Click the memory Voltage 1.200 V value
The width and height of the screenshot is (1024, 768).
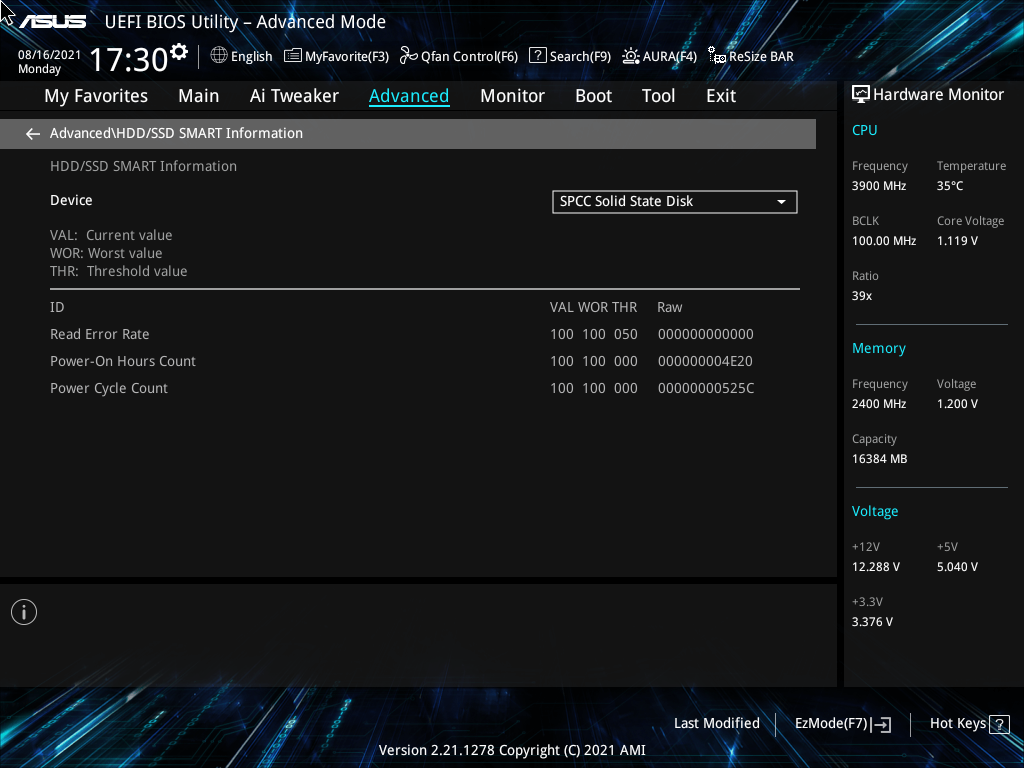click(957, 404)
